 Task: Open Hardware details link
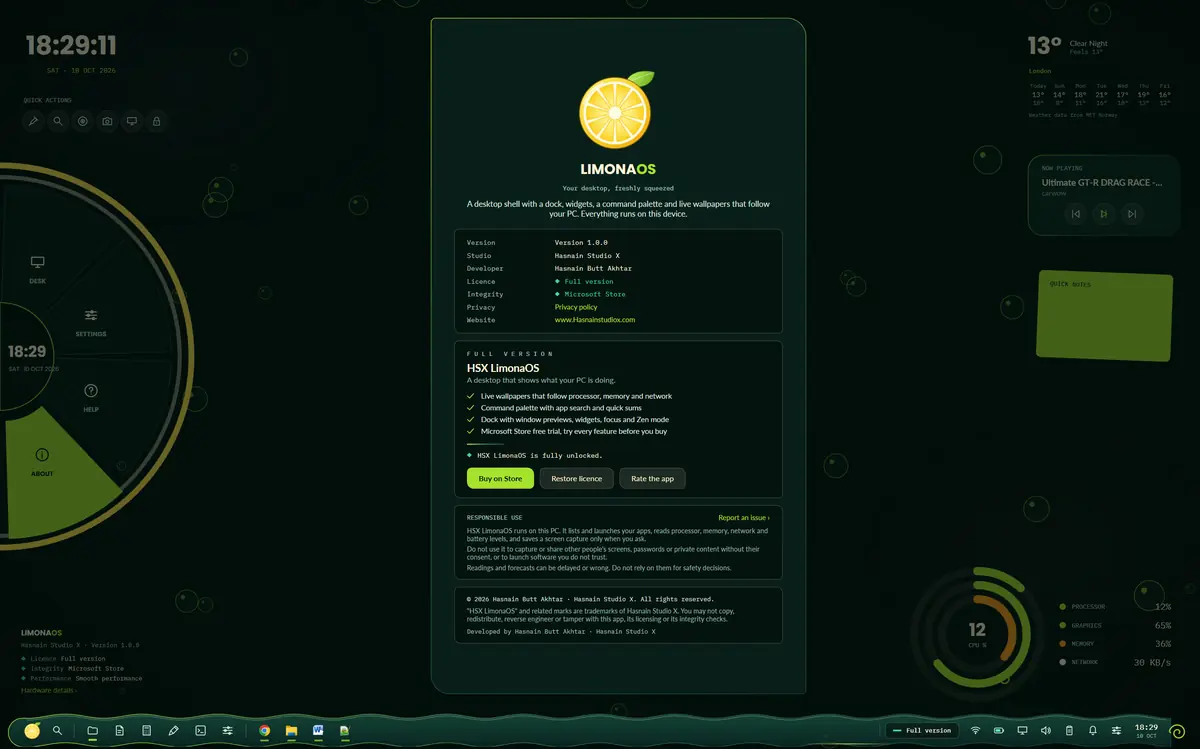[49, 690]
